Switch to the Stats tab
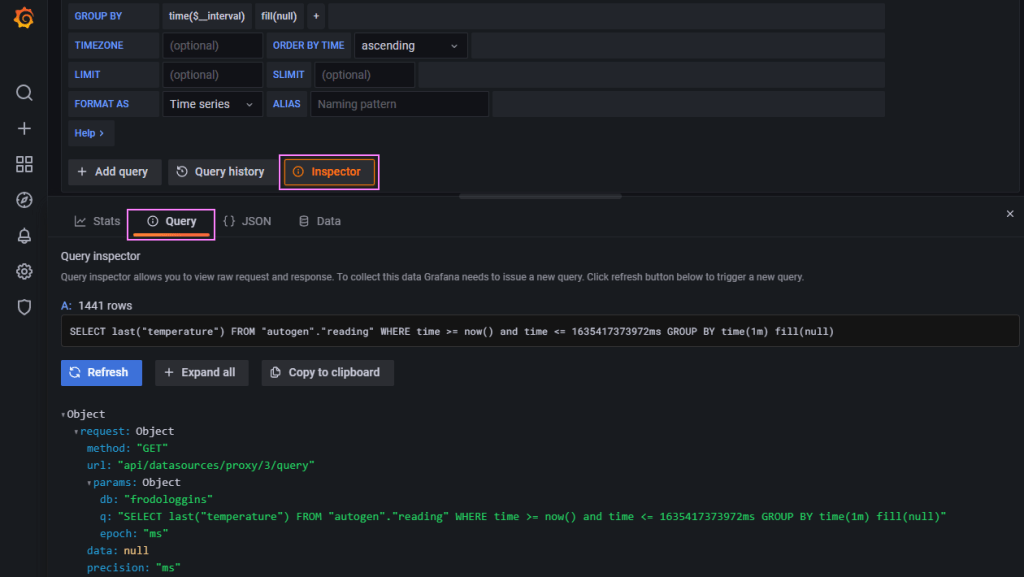The image size is (1024, 577). tap(97, 221)
